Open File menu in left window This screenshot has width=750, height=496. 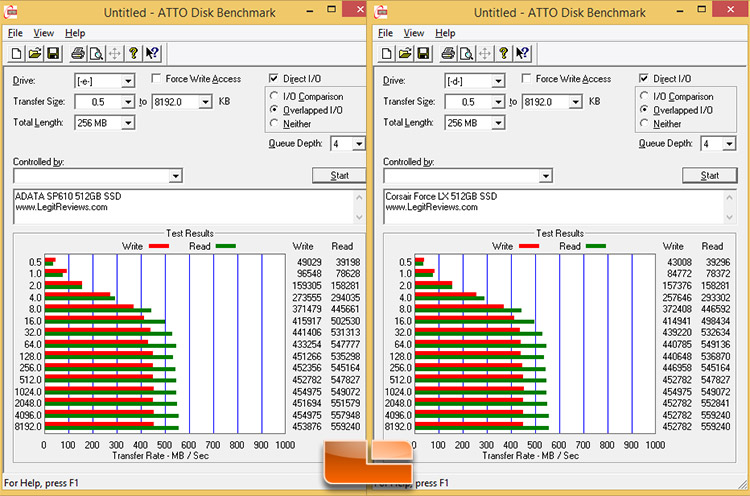point(15,33)
